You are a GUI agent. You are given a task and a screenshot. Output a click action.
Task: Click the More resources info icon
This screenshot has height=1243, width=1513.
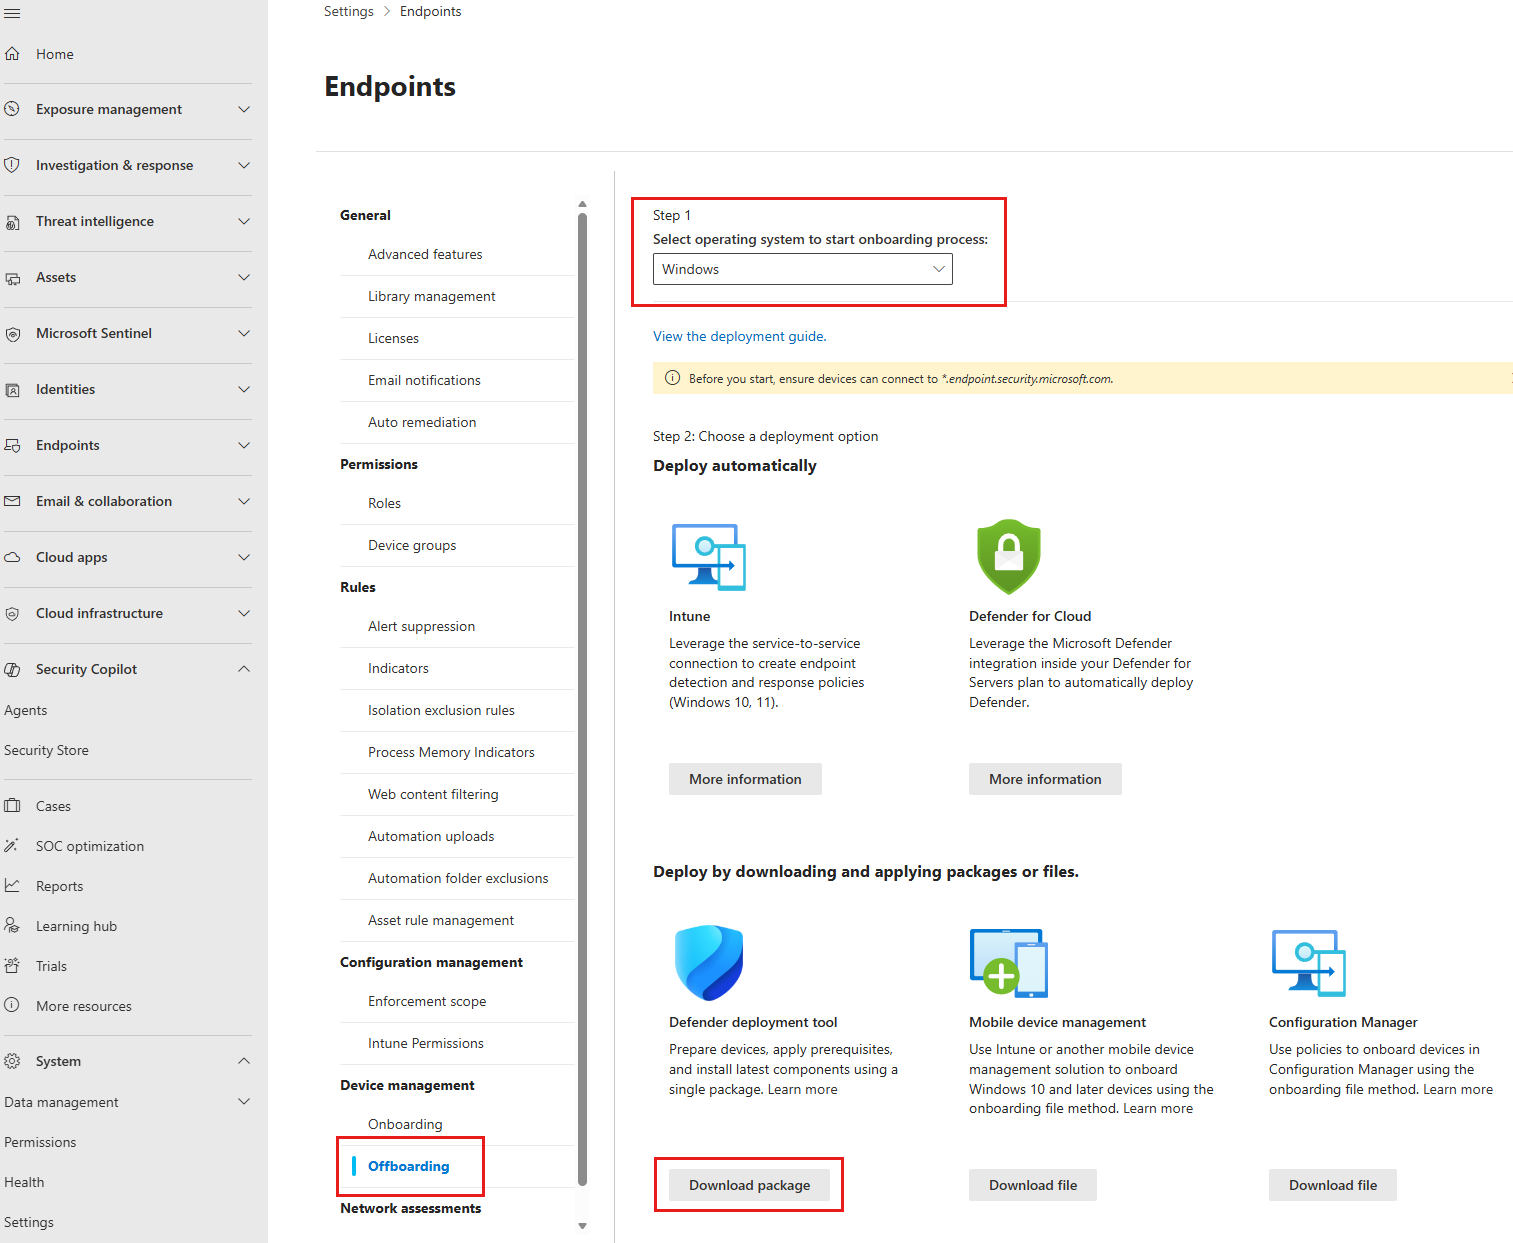click(12, 1005)
